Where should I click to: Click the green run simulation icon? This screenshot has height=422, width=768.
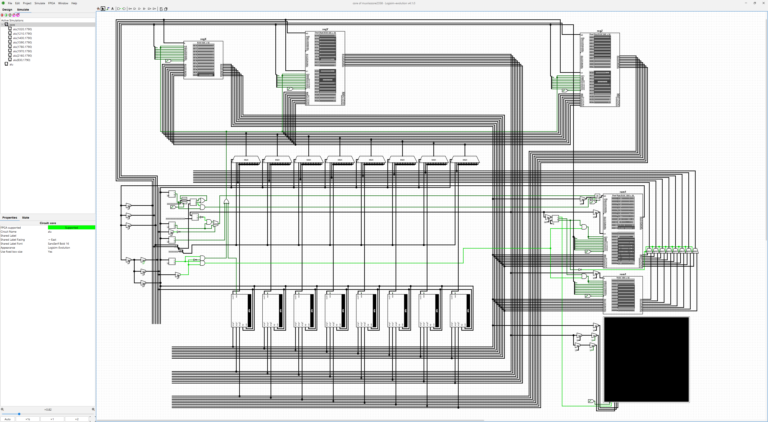tap(6, 15)
